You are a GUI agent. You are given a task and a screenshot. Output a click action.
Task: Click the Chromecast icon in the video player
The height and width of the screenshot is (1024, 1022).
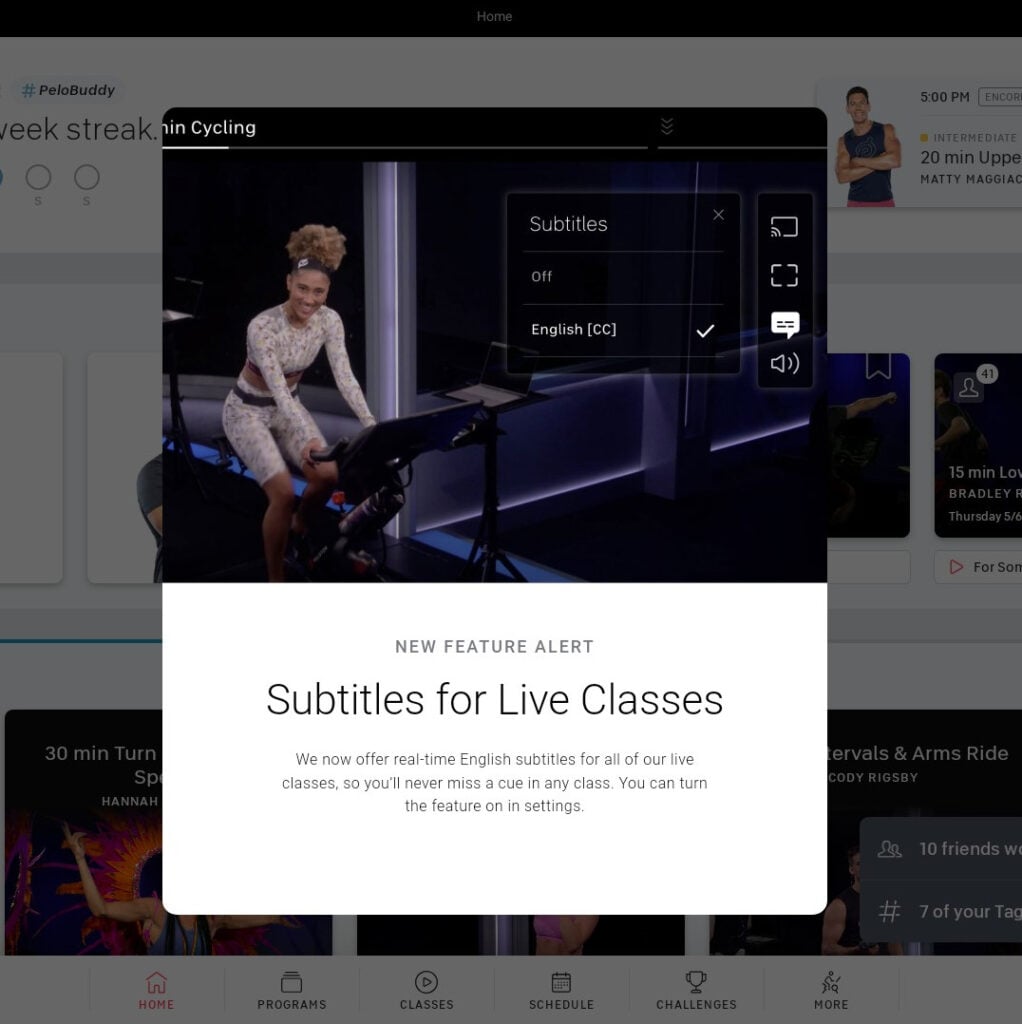(x=785, y=226)
